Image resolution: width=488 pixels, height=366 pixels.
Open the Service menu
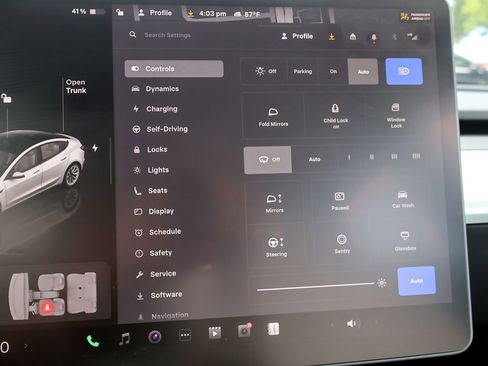point(156,274)
